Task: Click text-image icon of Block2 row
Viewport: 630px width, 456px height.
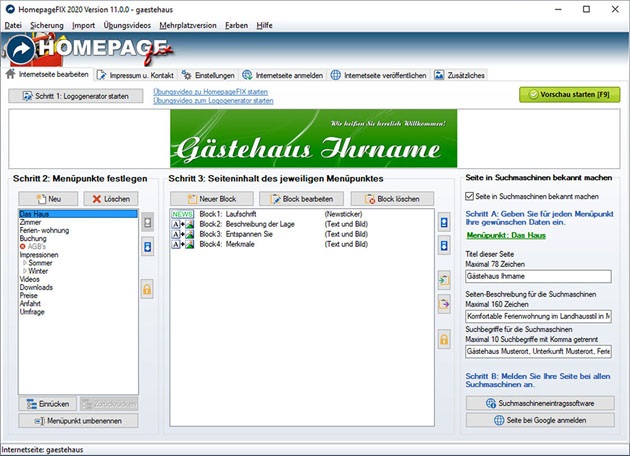Action: (183, 224)
